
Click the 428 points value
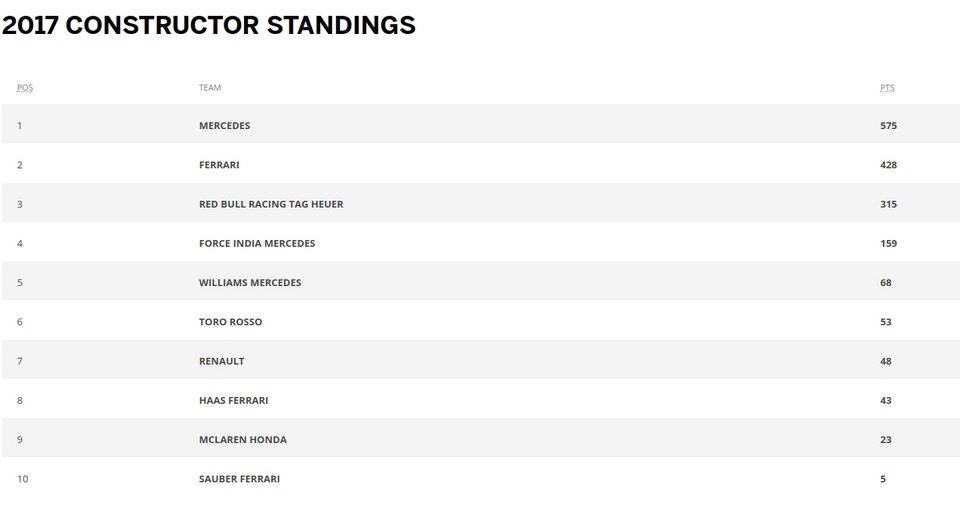point(888,165)
